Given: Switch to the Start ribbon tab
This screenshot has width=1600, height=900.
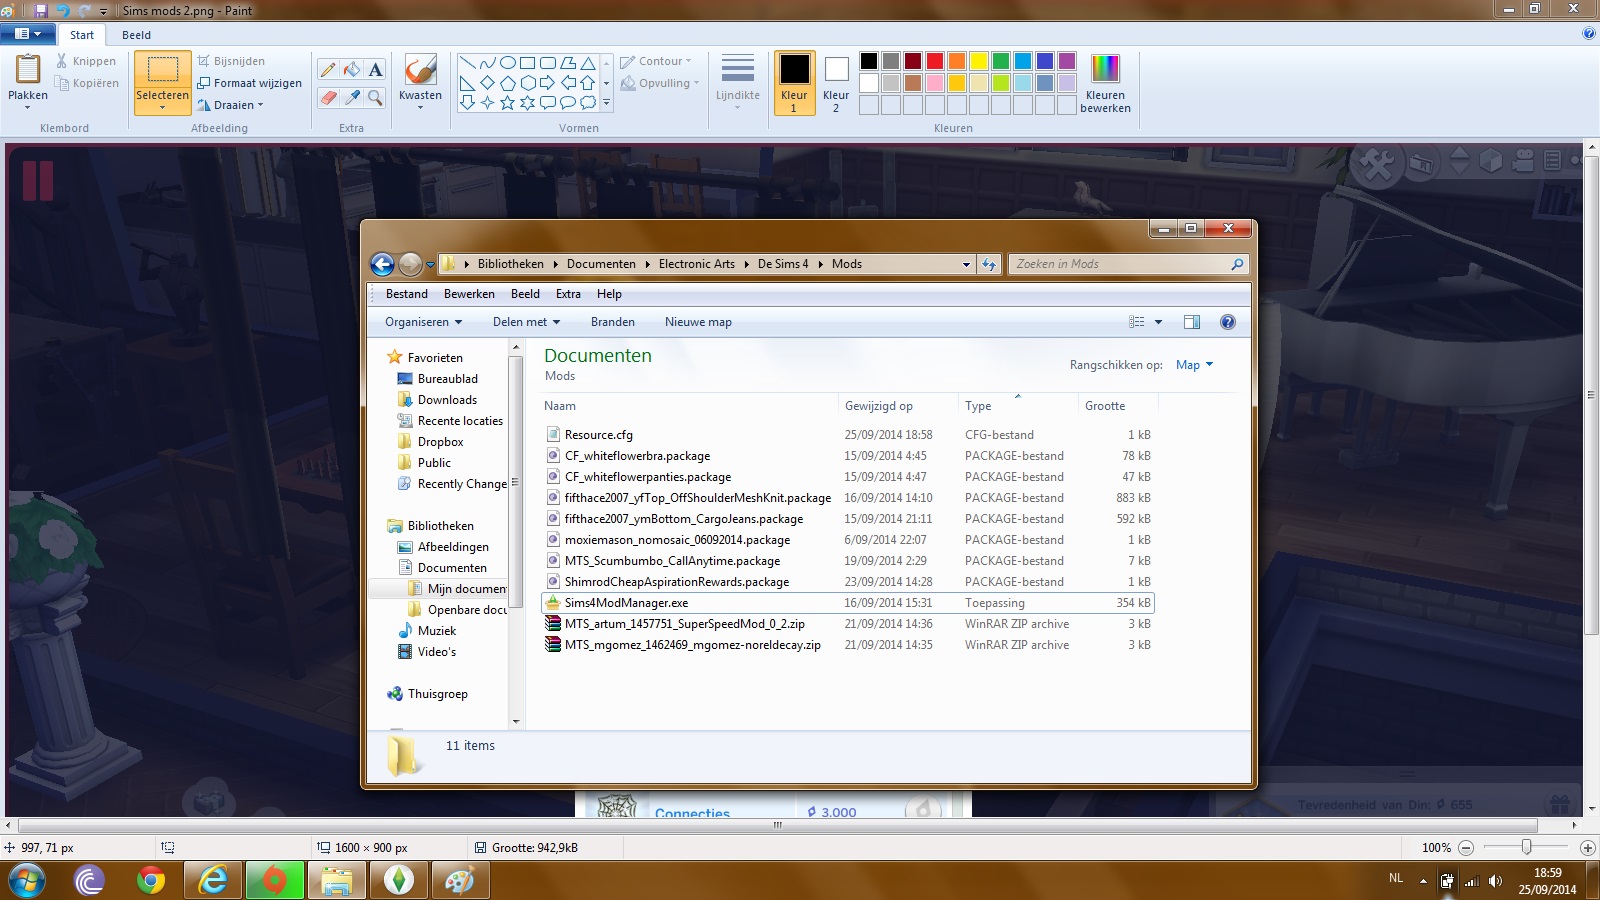Looking at the screenshot, I should [82, 35].
